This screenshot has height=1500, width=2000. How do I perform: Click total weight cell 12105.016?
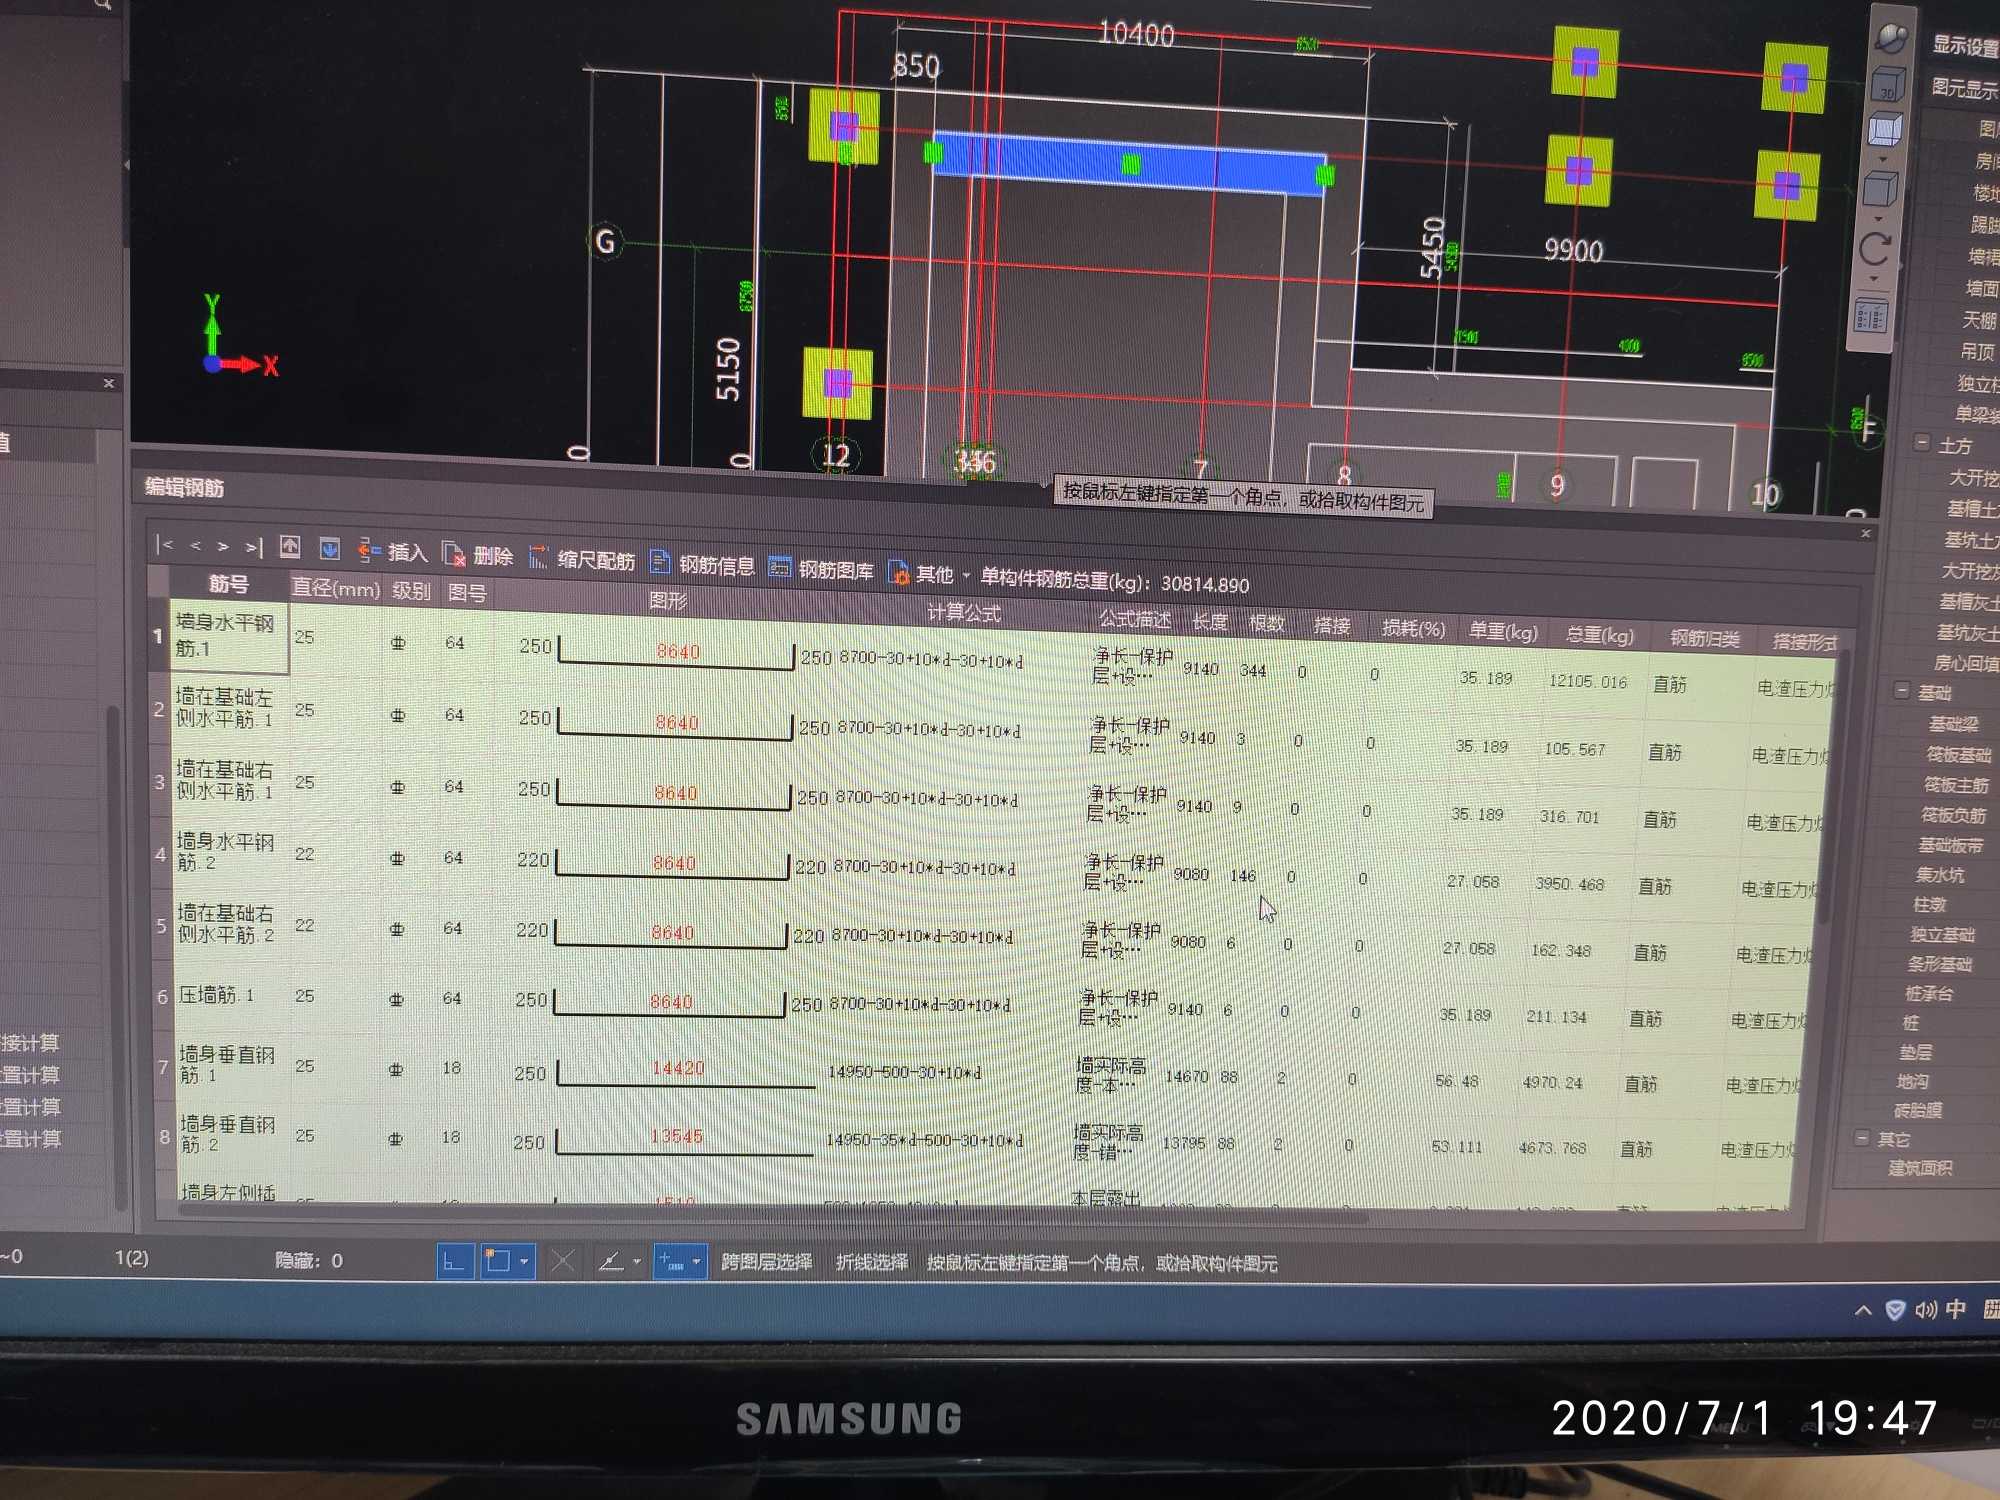(1587, 681)
